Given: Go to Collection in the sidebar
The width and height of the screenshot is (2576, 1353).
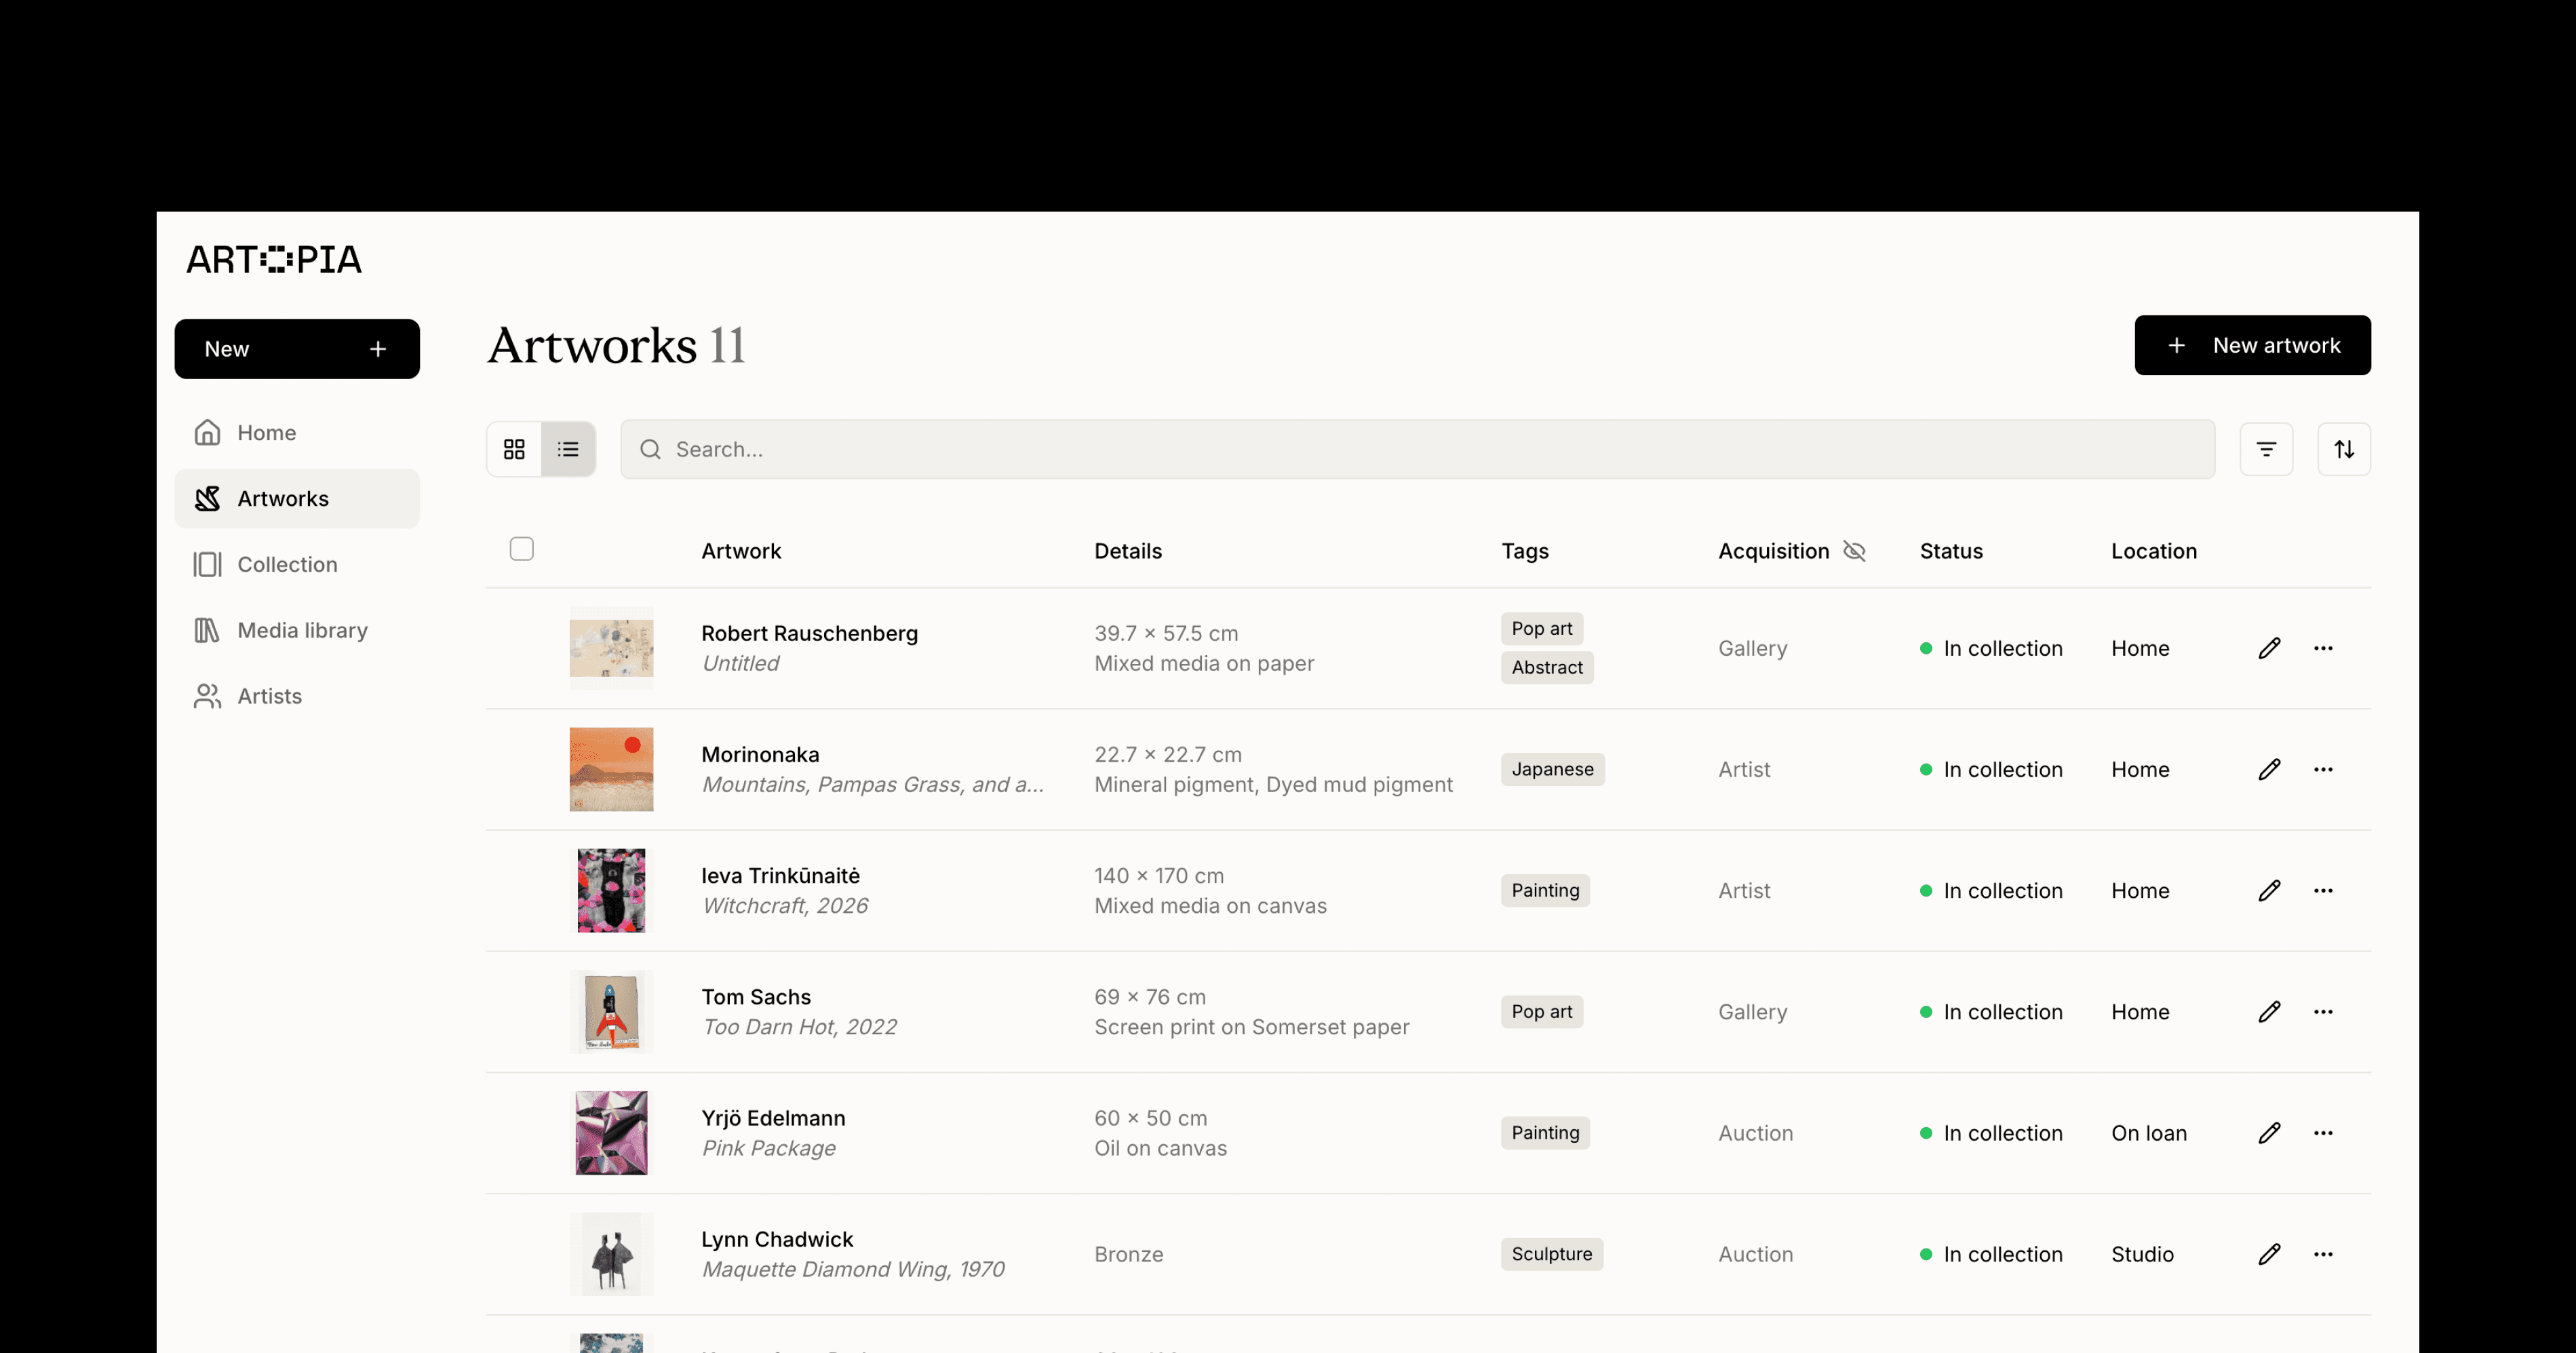Looking at the screenshot, I should click(287, 564).
